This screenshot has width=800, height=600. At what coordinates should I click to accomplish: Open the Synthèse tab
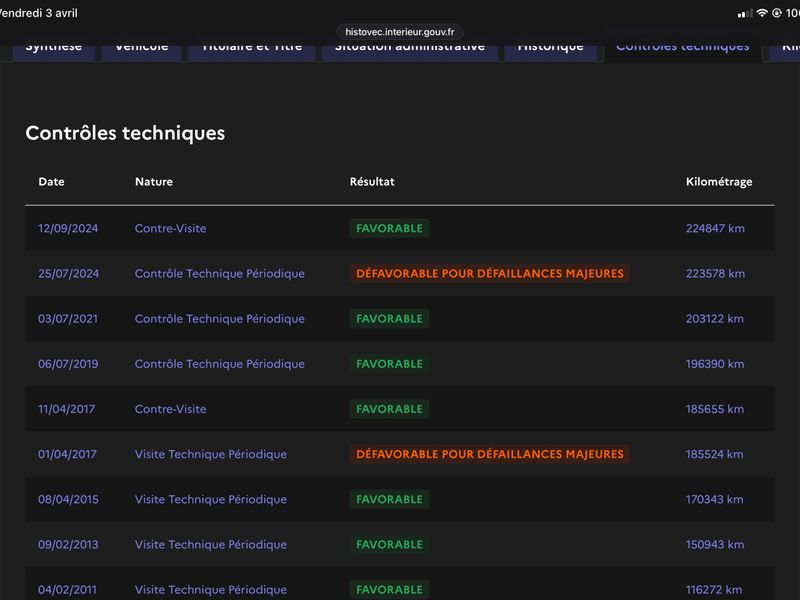(x=54, y=51)
